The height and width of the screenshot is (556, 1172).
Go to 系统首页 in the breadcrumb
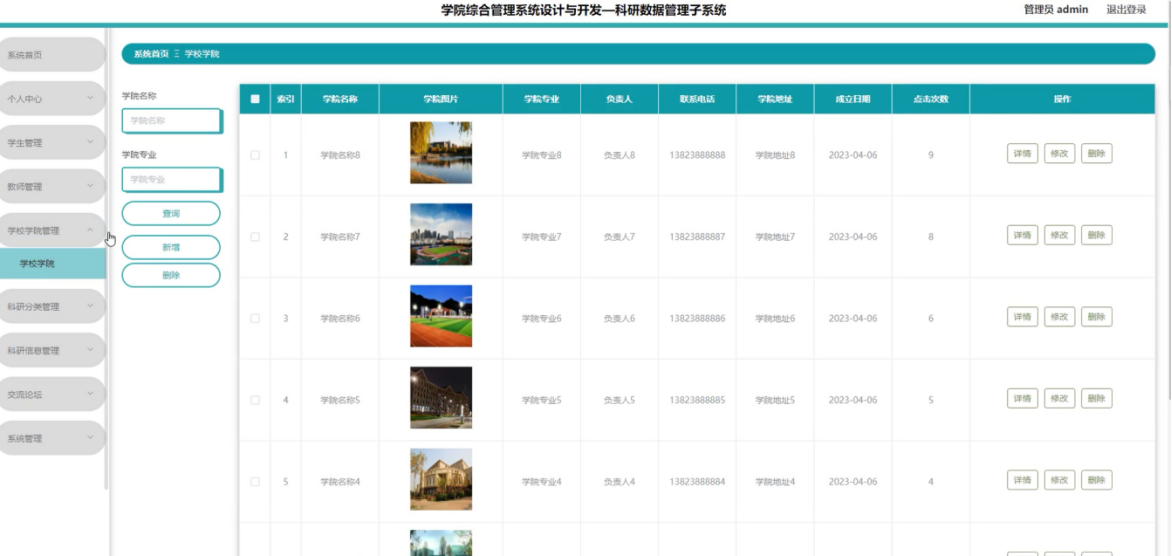tap(151, 54)
